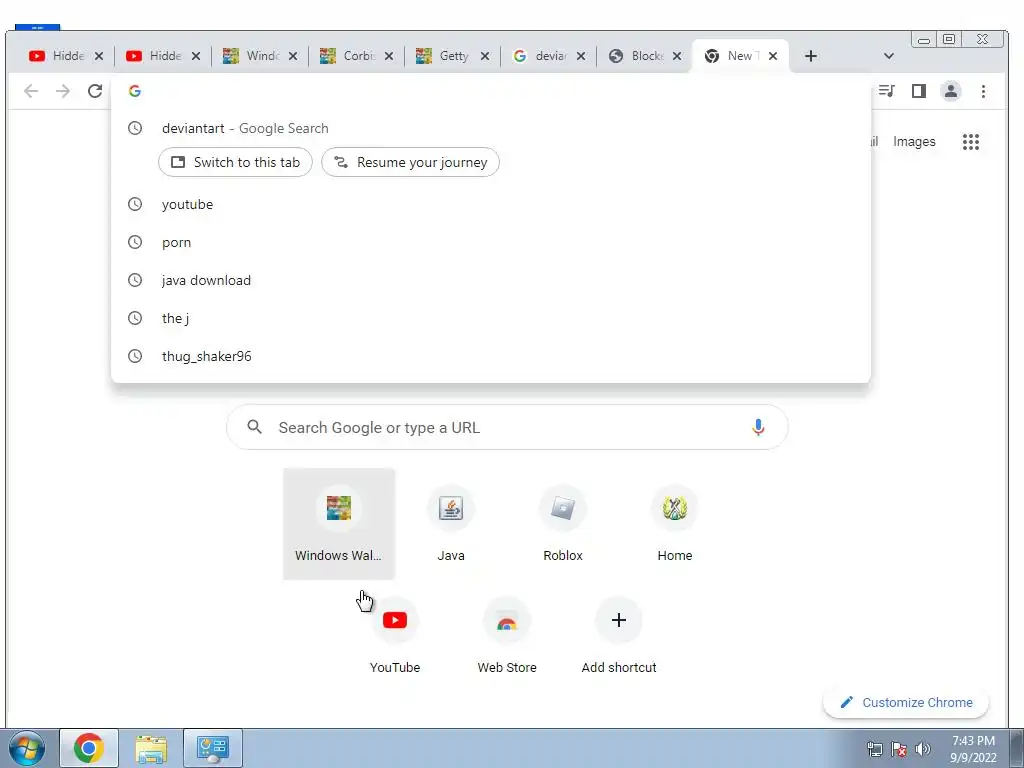The height and width of the screenshot is (768, 1024).
Task: Open the Google apps grid icon
Action: tap(970, 142)
